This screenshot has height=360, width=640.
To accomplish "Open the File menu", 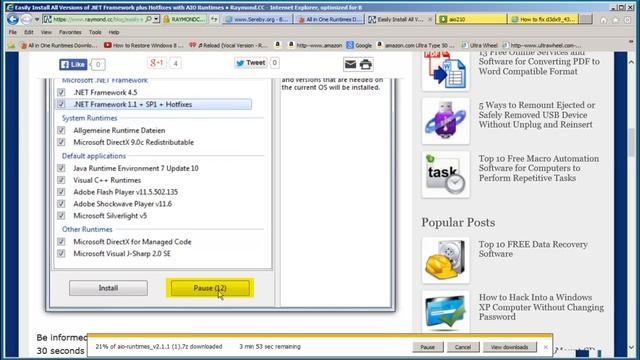I will pyautogui.click(x=13, y=32).
